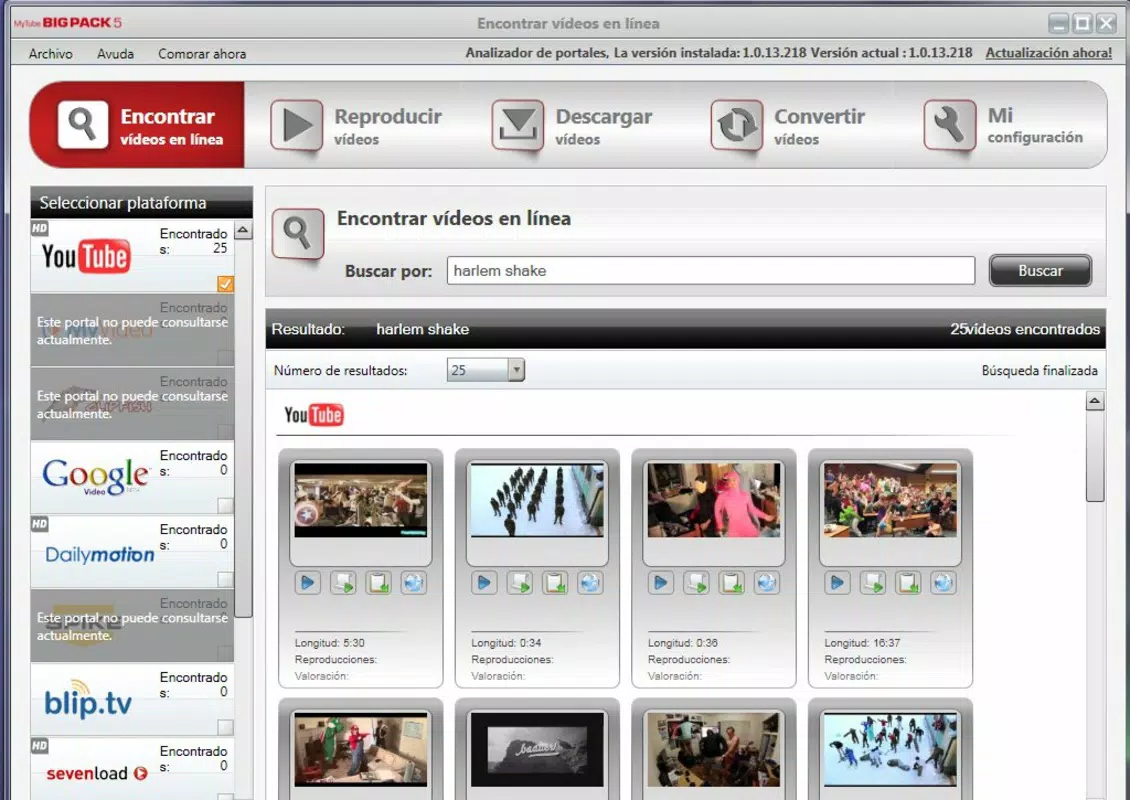Click the Buscar button
This screenshot has height=800, width=1130.
coord(1040,271)
